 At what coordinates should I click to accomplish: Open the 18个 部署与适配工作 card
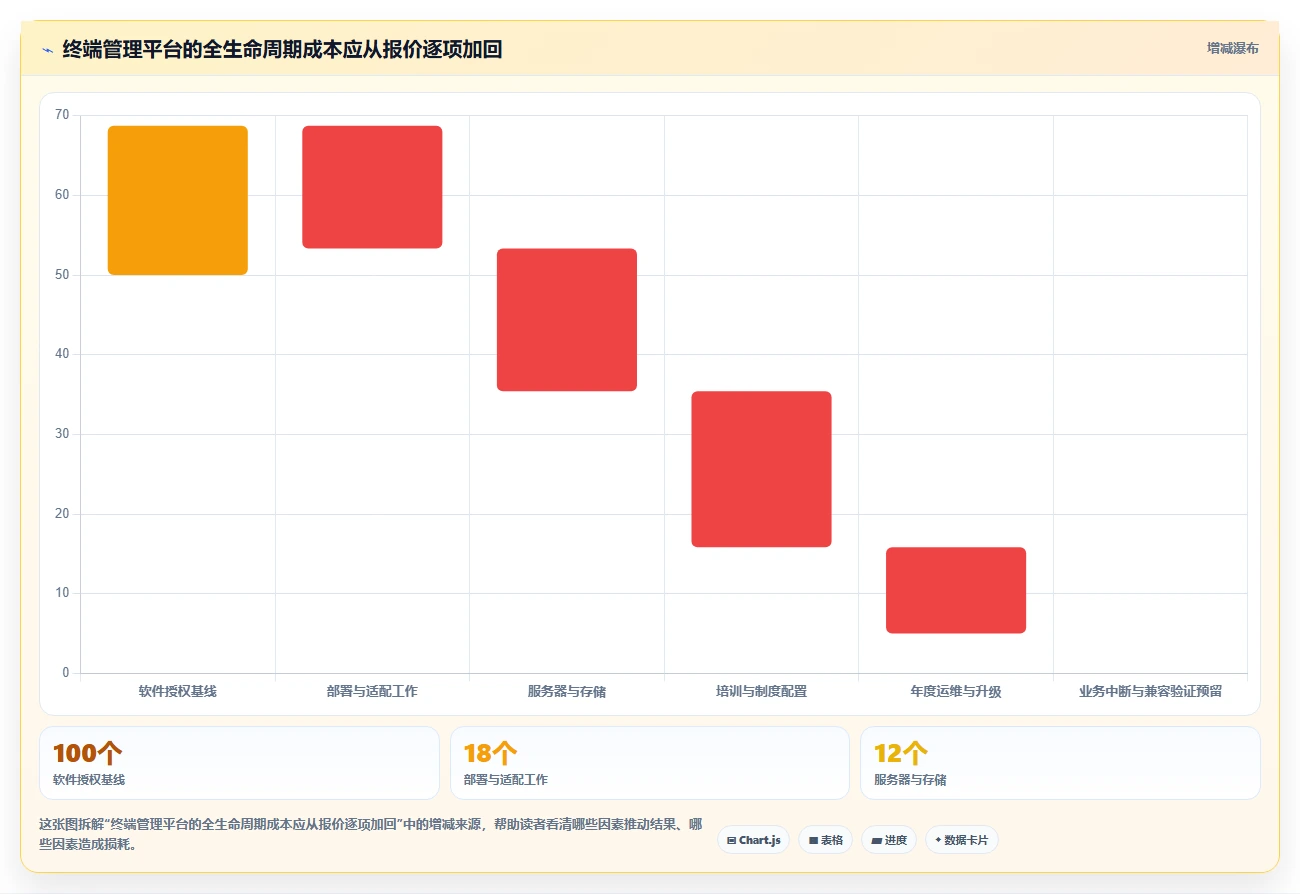click(x=650, y=763)
